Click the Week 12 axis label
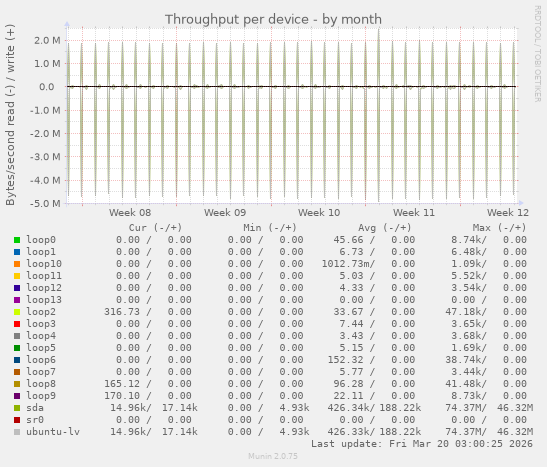547x467 pixels. tap(508, 213)
